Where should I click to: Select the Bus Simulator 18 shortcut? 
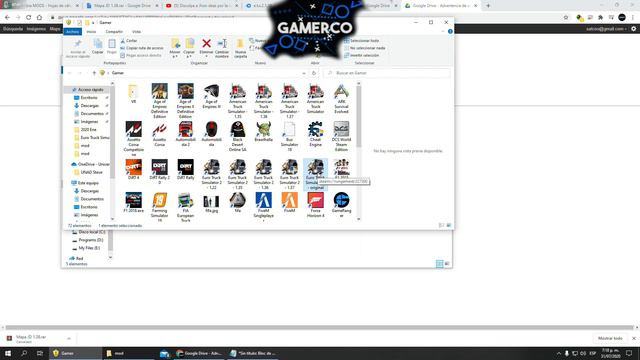(289, 136)
